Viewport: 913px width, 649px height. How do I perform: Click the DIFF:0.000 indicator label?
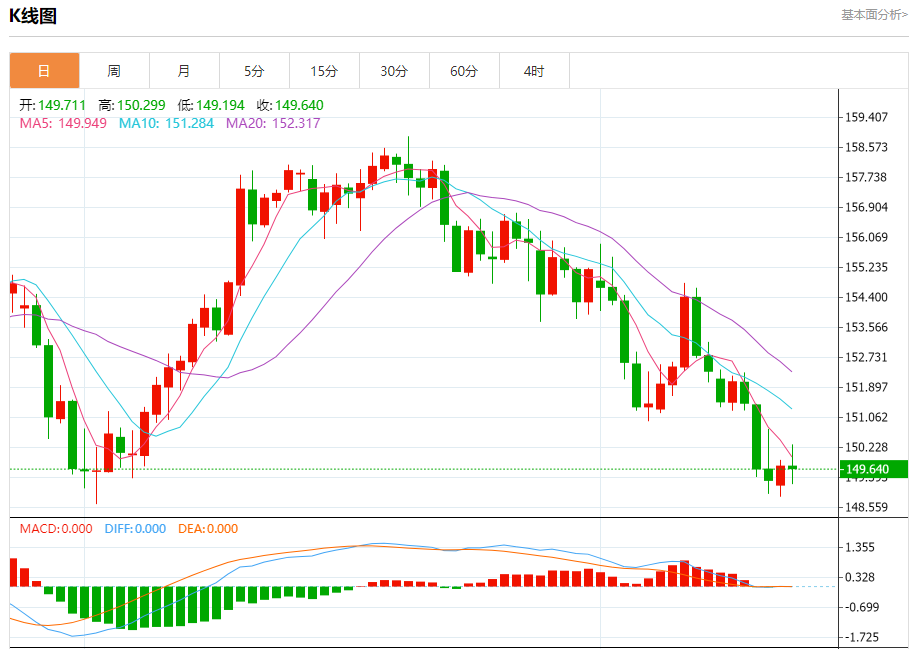point(135,529)
